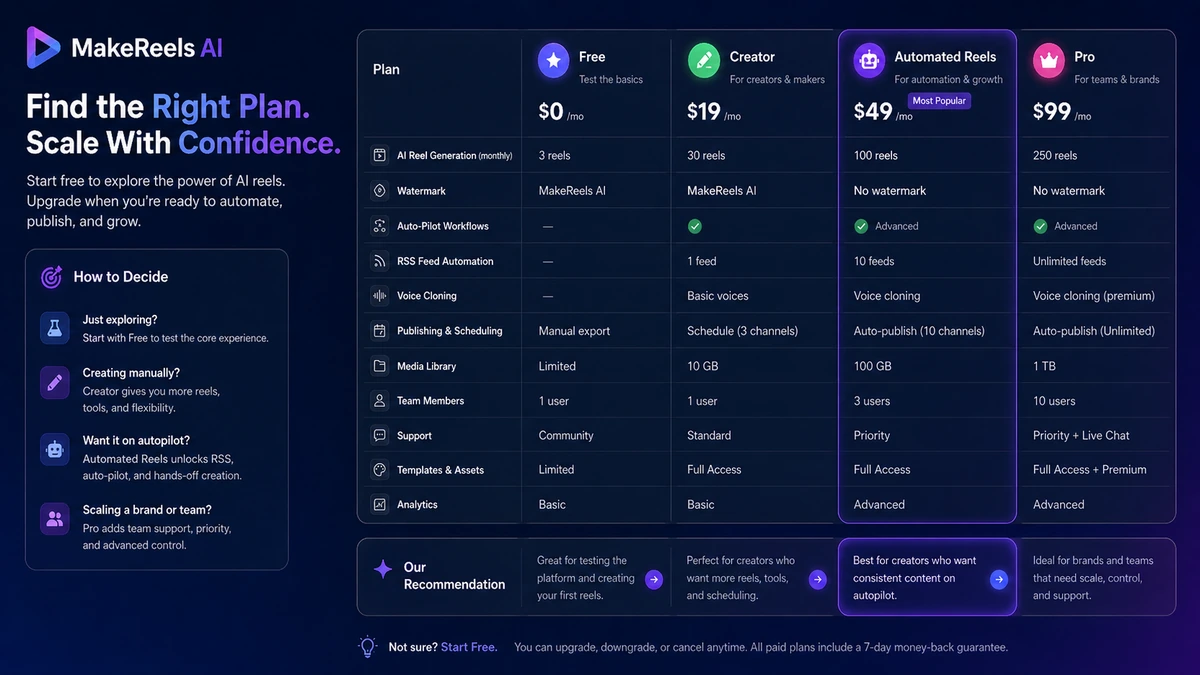Screen dimensions: 1200x675
Task: Click the 'Voice cloning (premium)' cell
Action: pos(1094,296)
